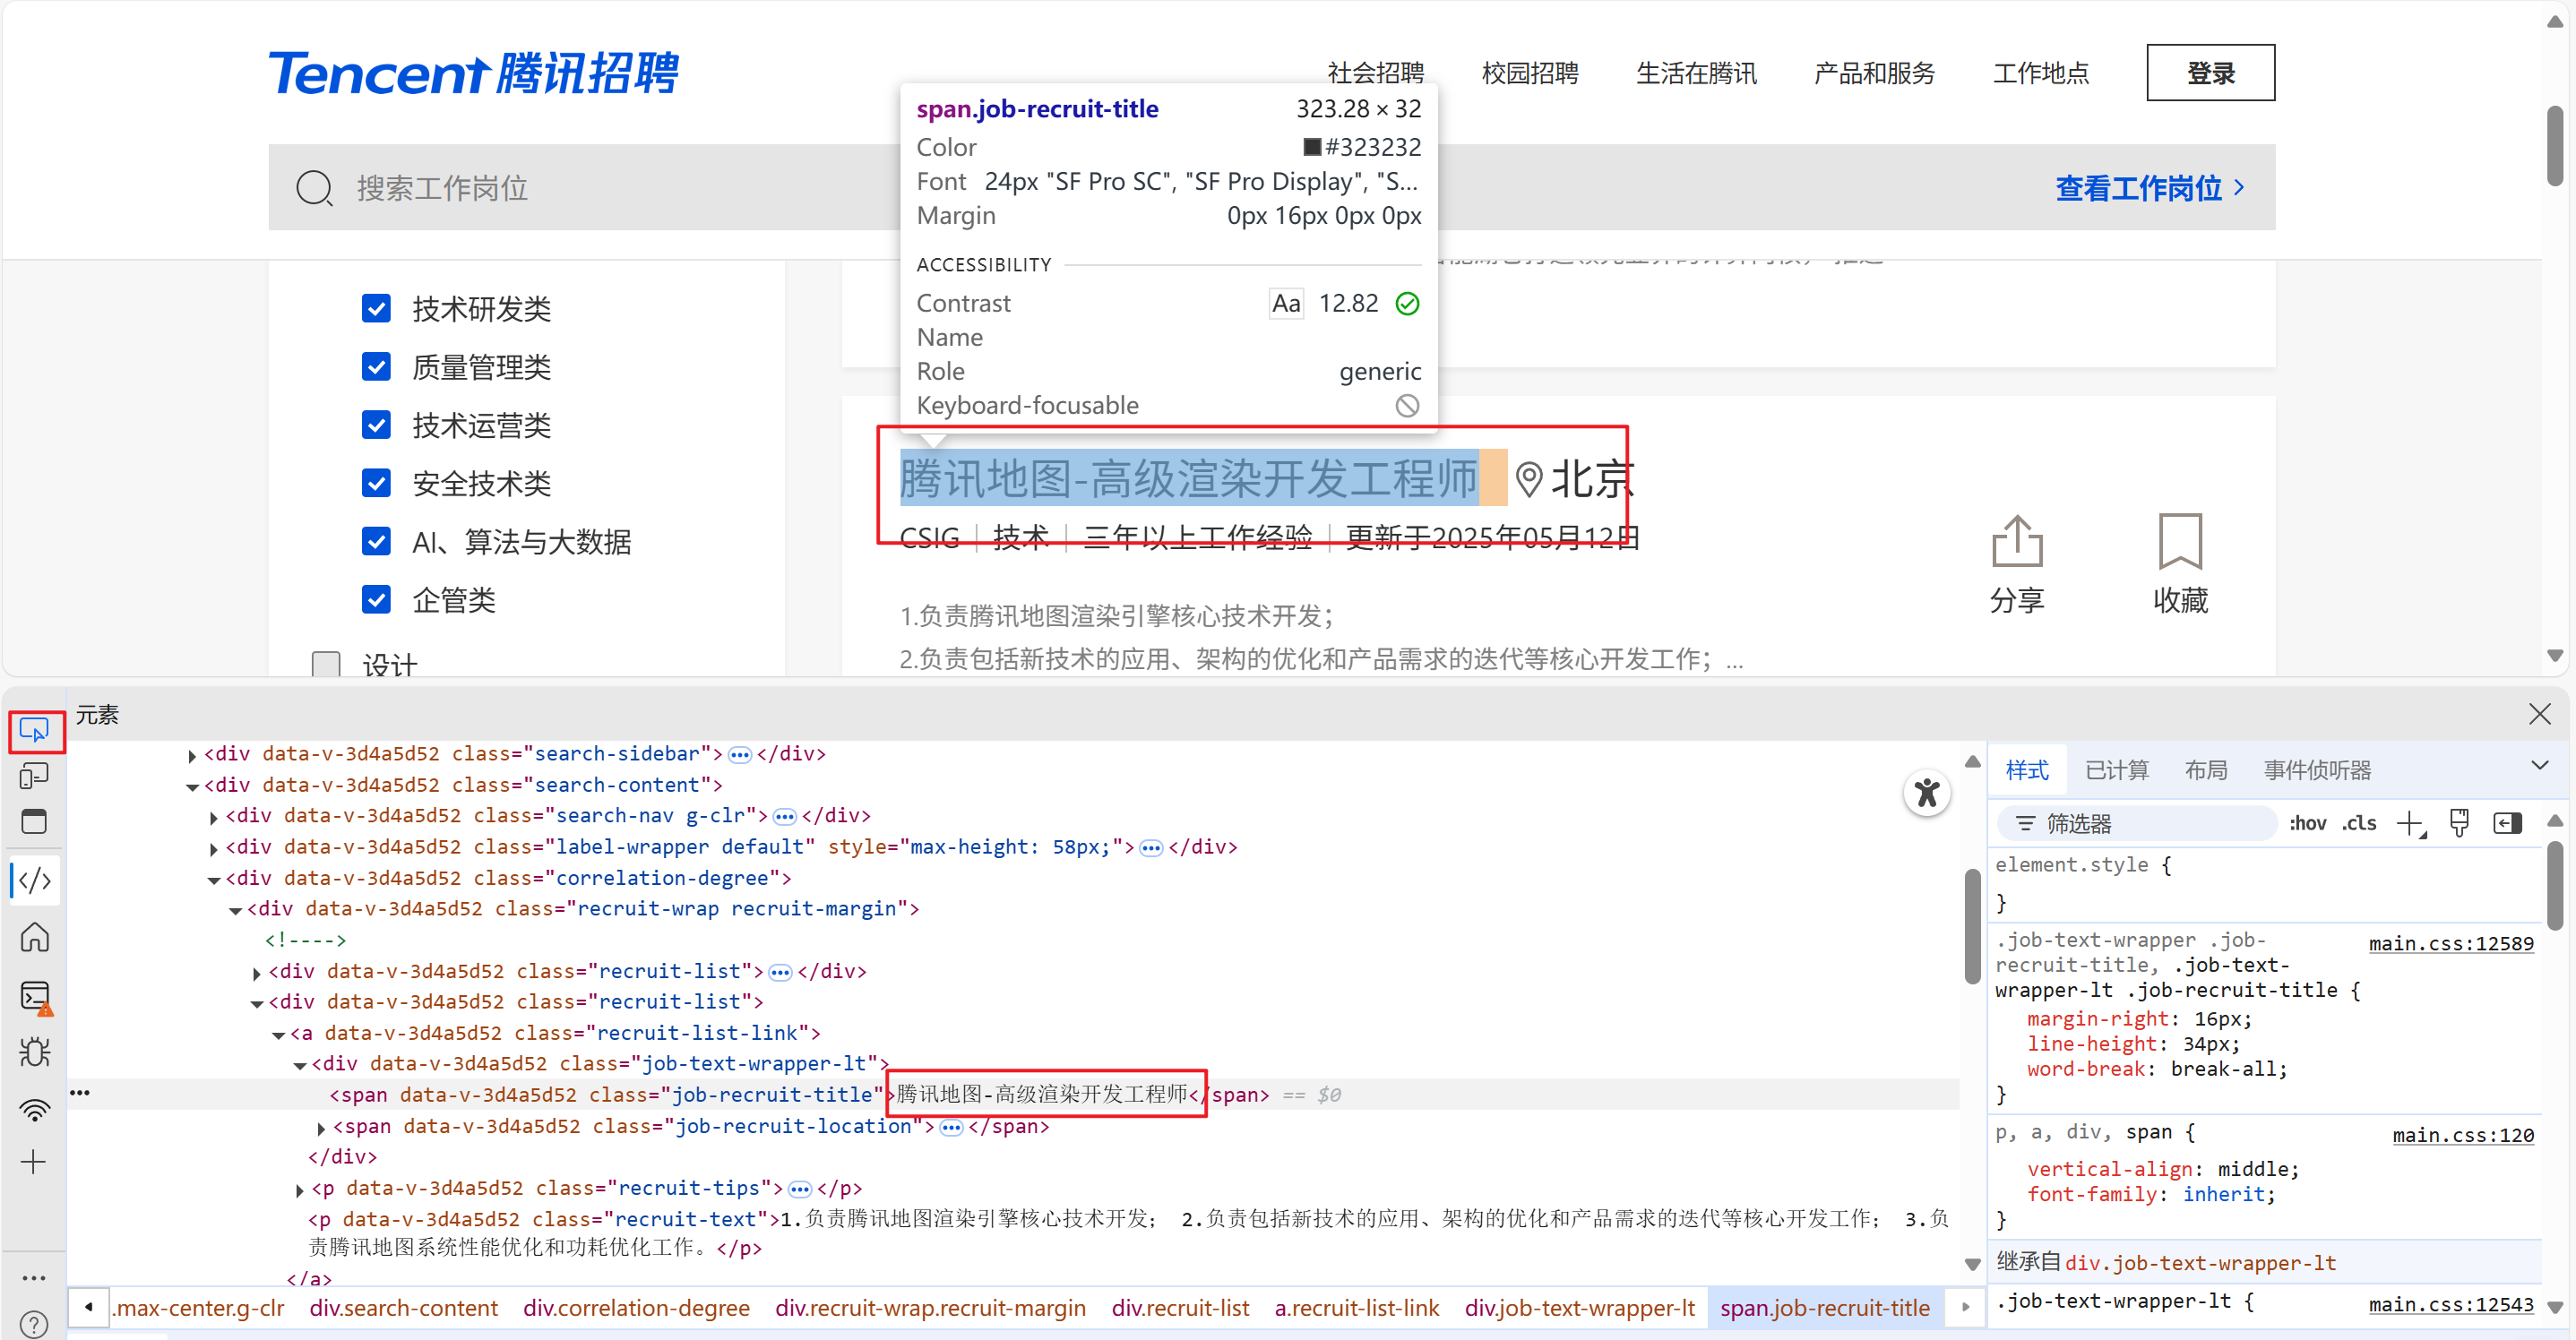
Task: Open the Console panel icon
Action: pyautogui.click(x=34, y=996)
